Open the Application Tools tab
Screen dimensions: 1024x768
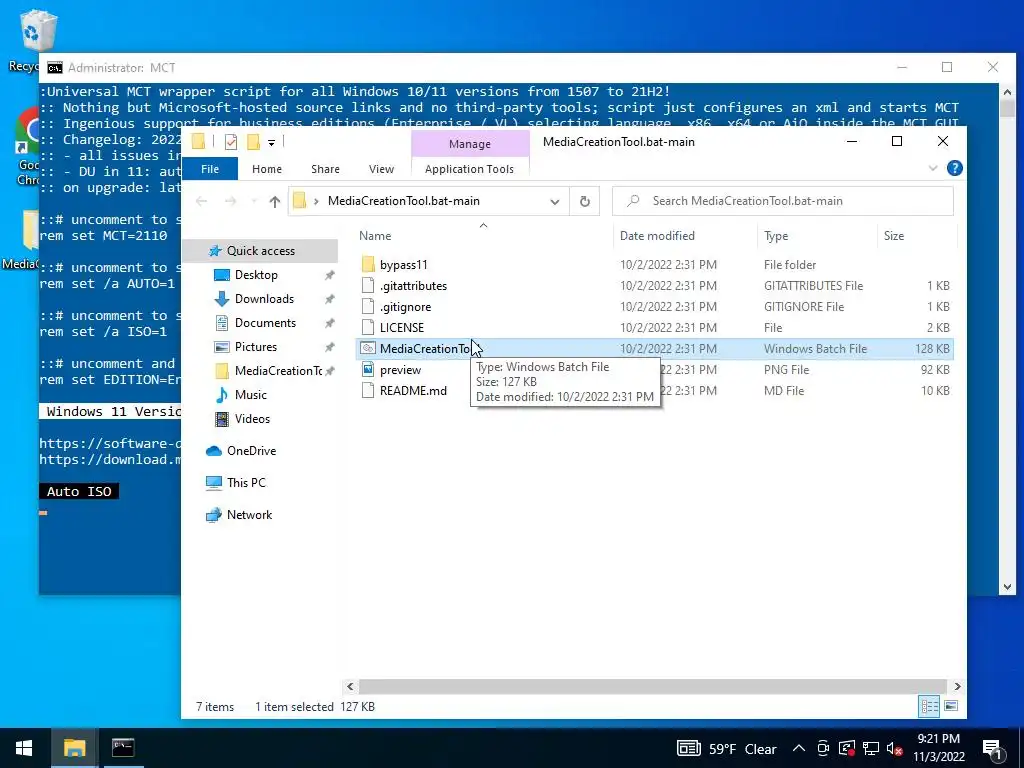(x=469, y=168)
